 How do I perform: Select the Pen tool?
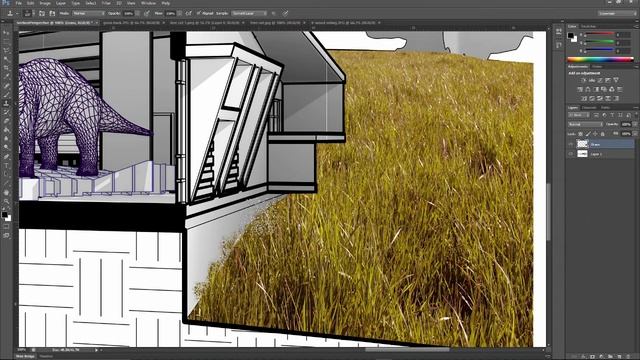[x=6, y=156]
